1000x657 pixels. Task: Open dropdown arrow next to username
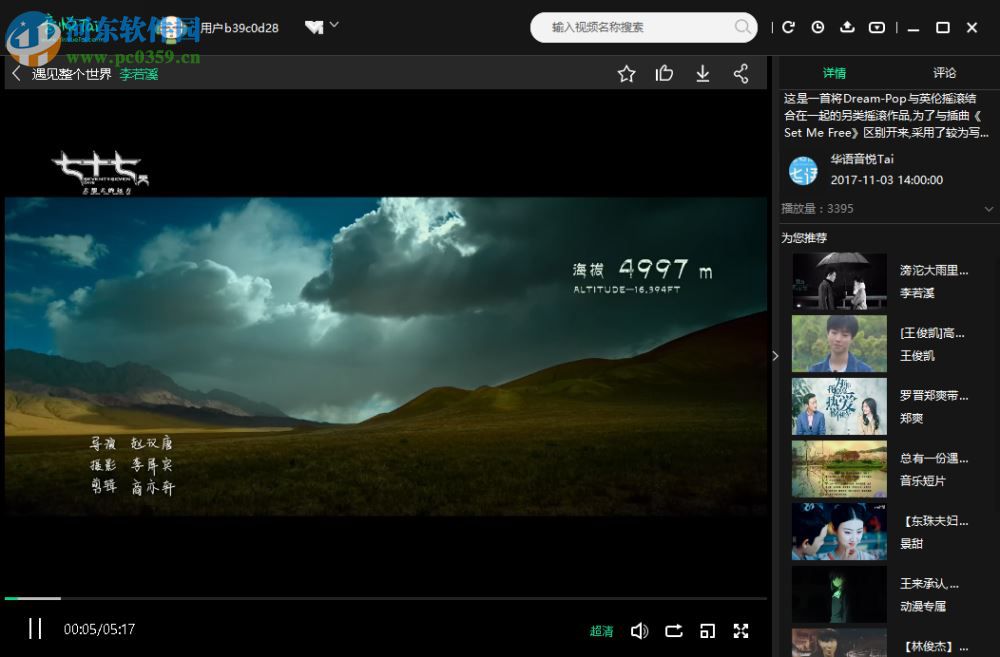[334, 25]
